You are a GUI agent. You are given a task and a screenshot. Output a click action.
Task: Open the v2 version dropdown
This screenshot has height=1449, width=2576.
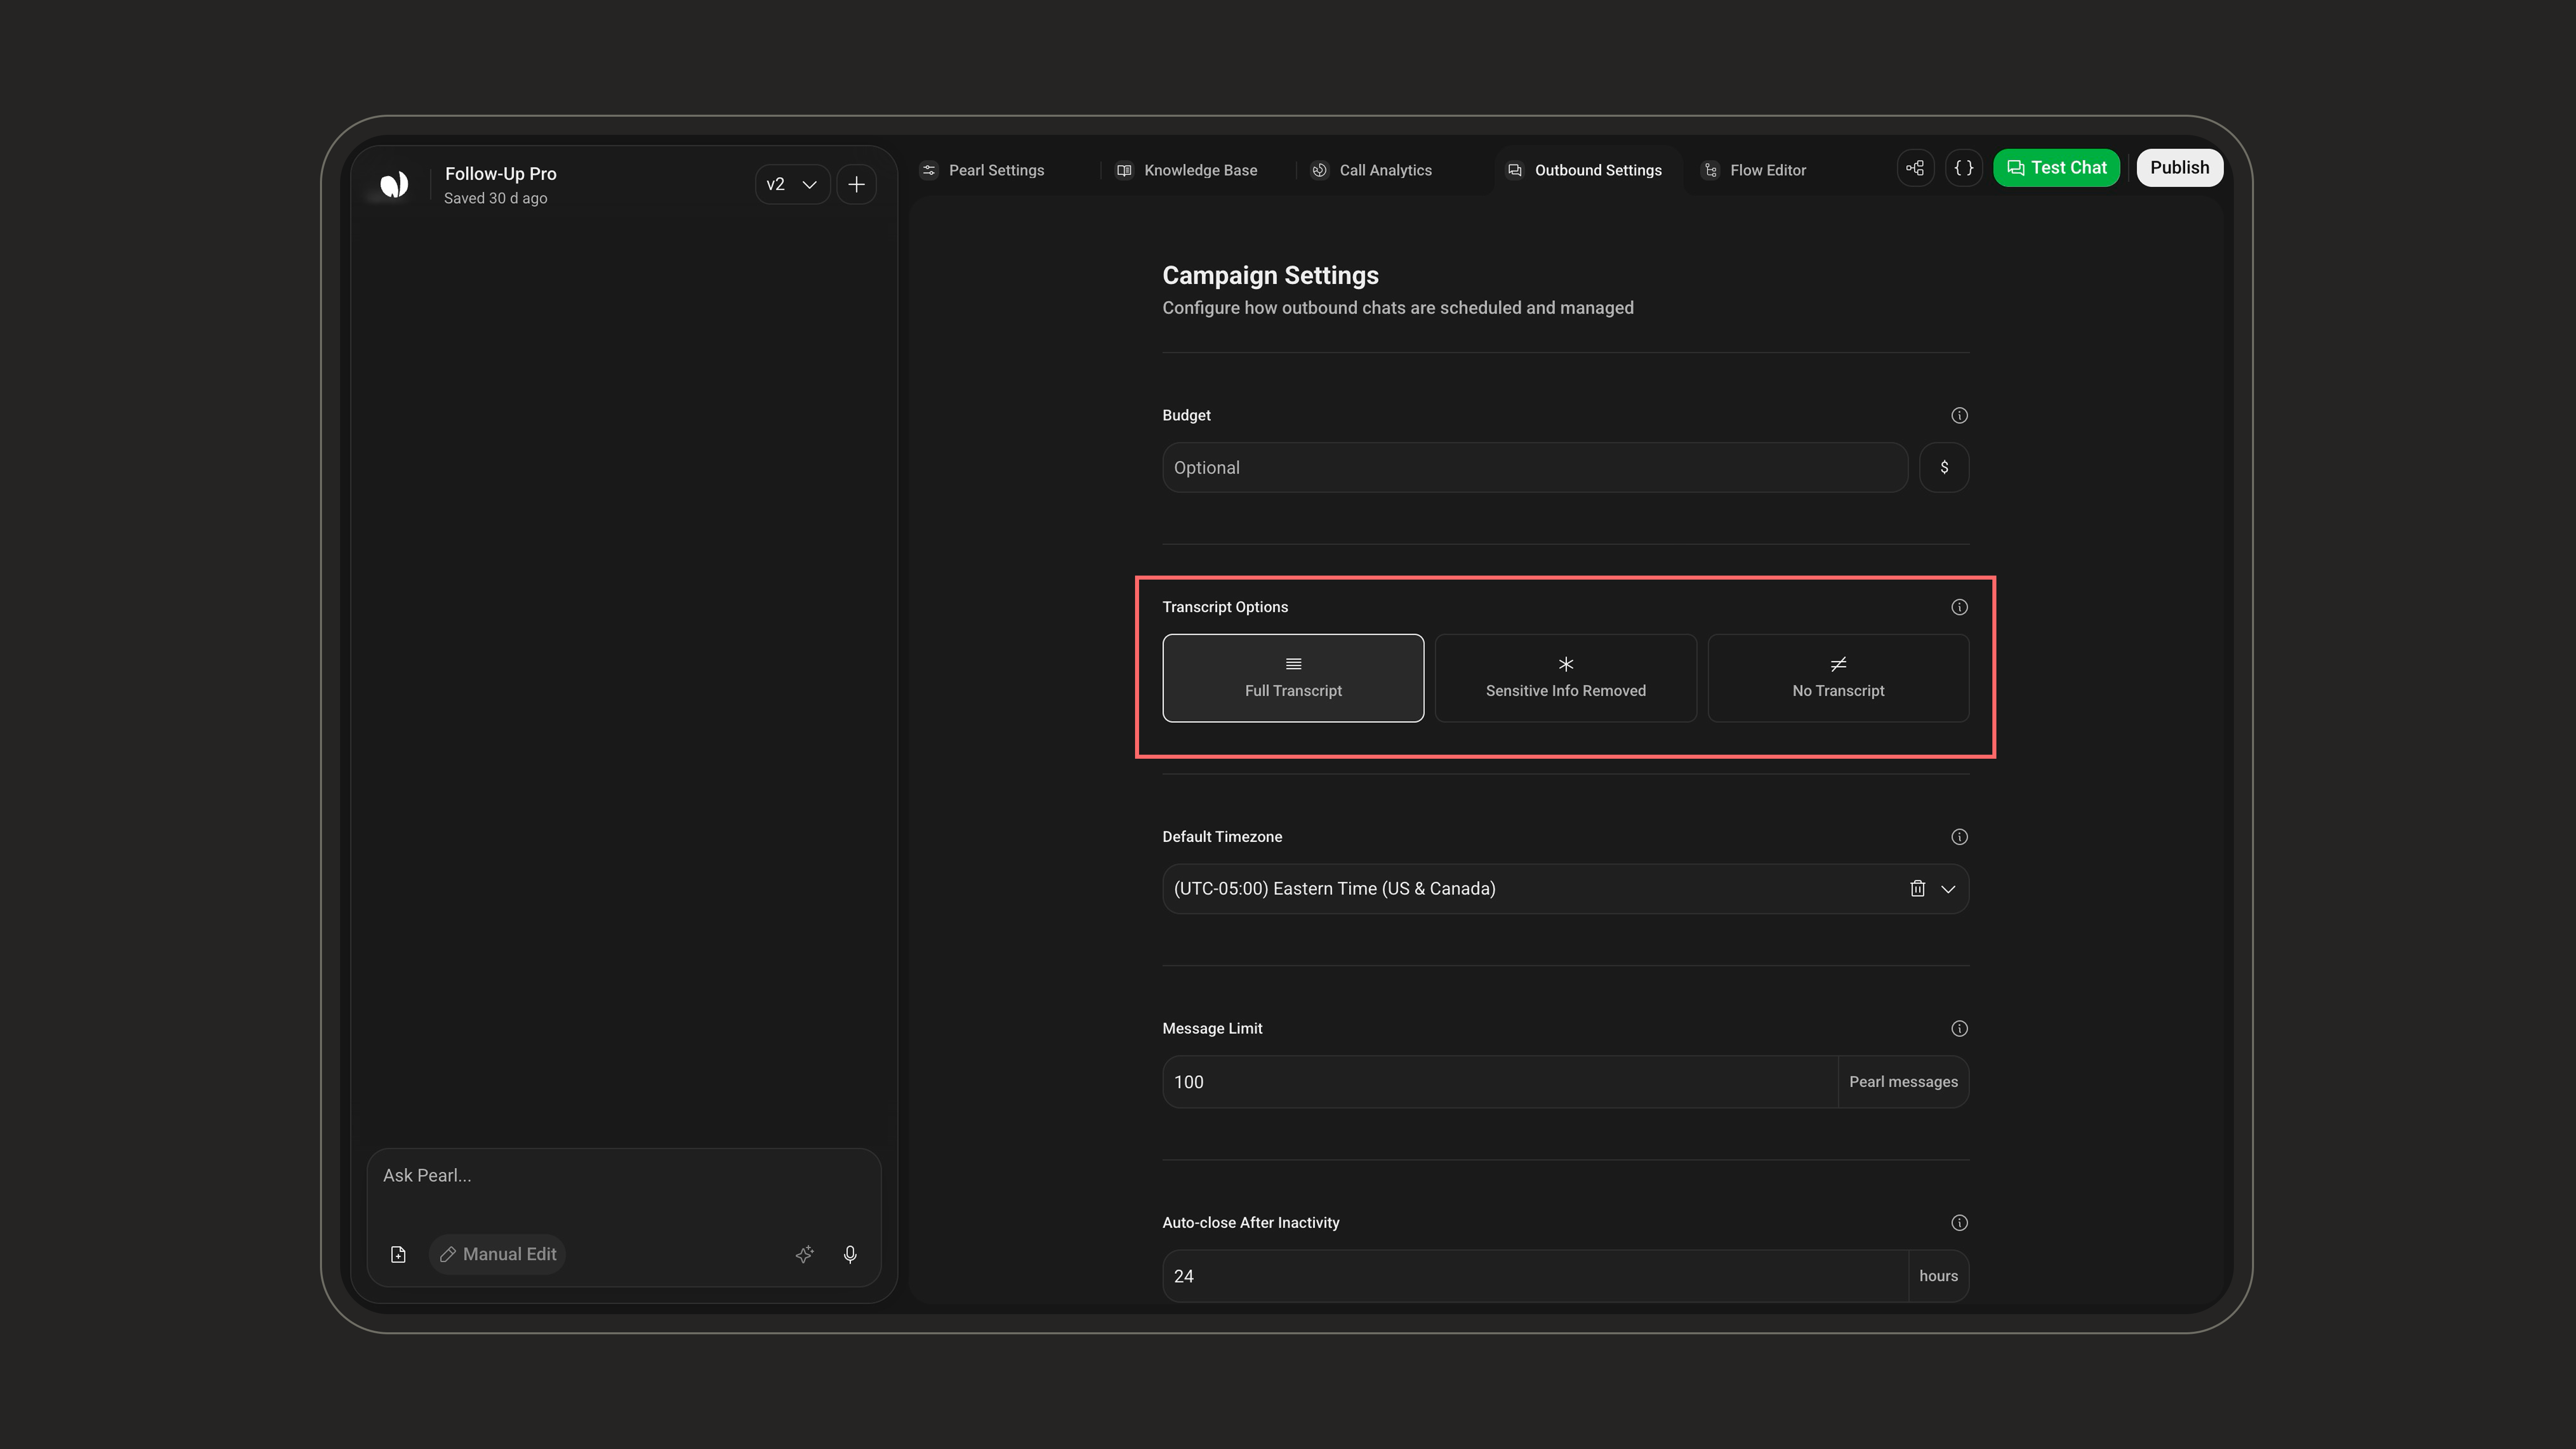click(792, 184)
